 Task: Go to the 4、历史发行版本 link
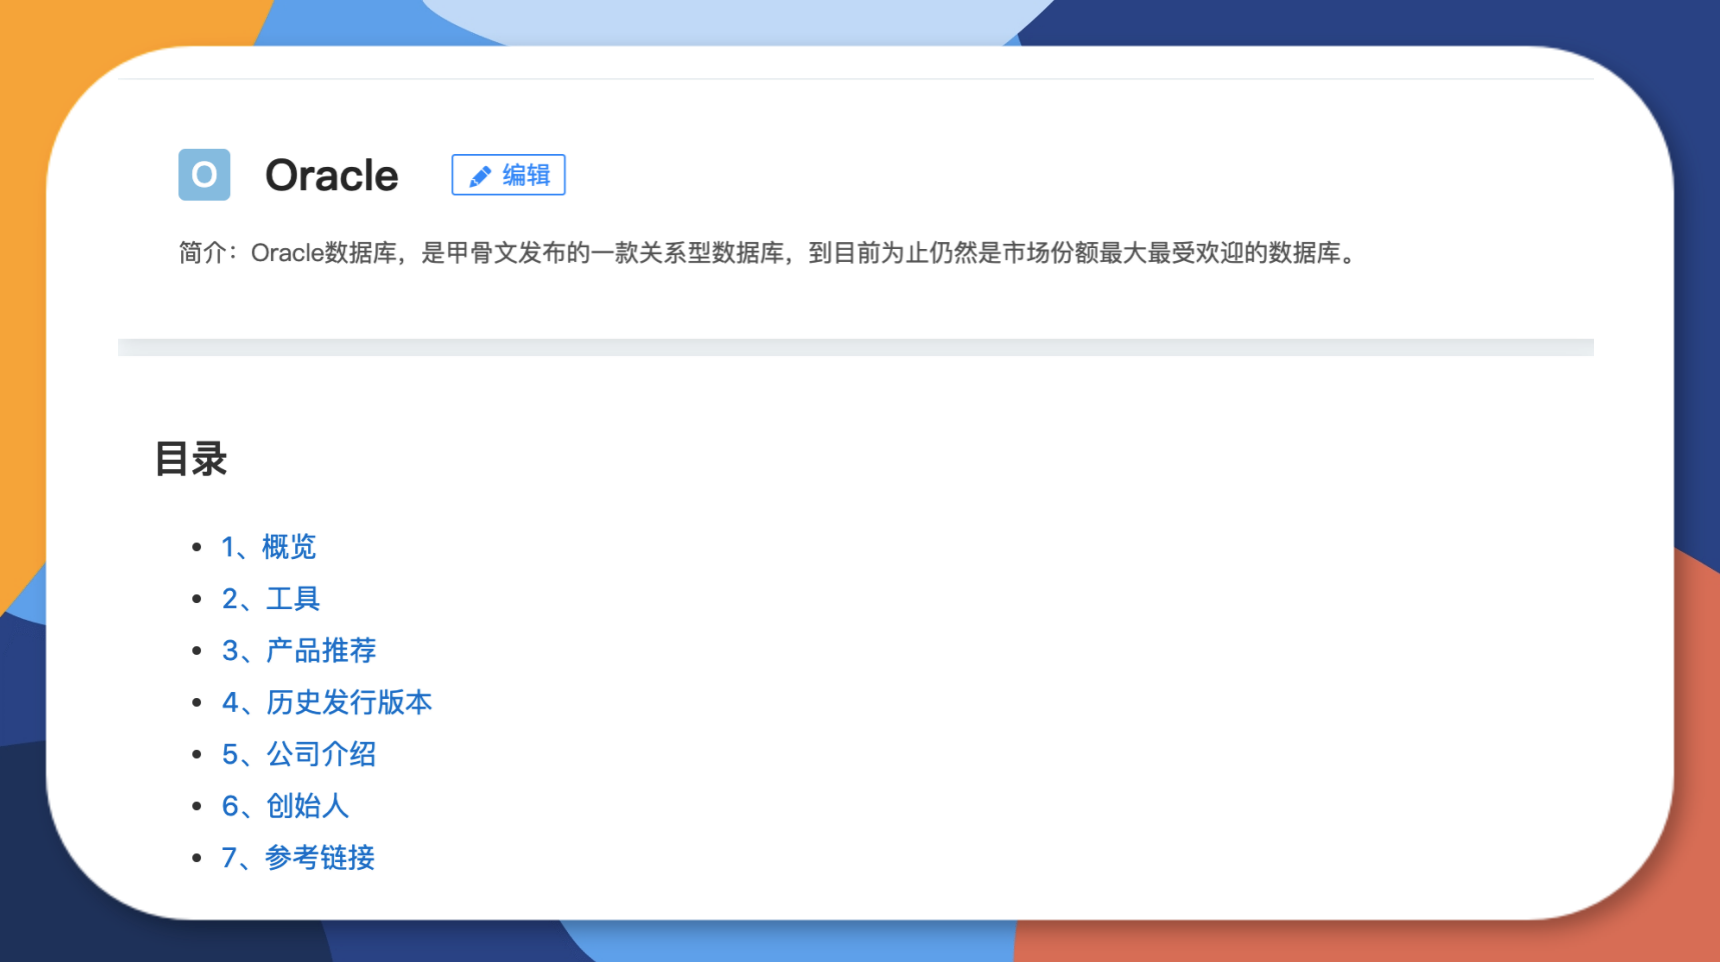point(326,703)
